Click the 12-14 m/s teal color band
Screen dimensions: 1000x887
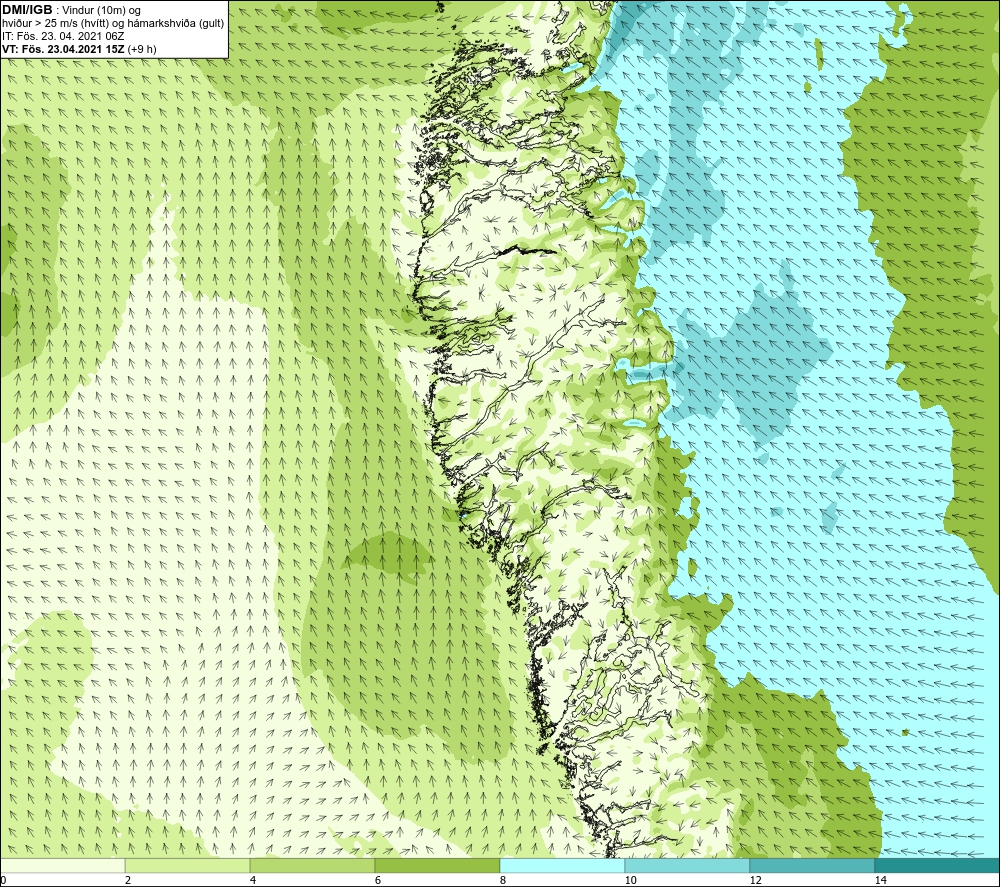812,865
